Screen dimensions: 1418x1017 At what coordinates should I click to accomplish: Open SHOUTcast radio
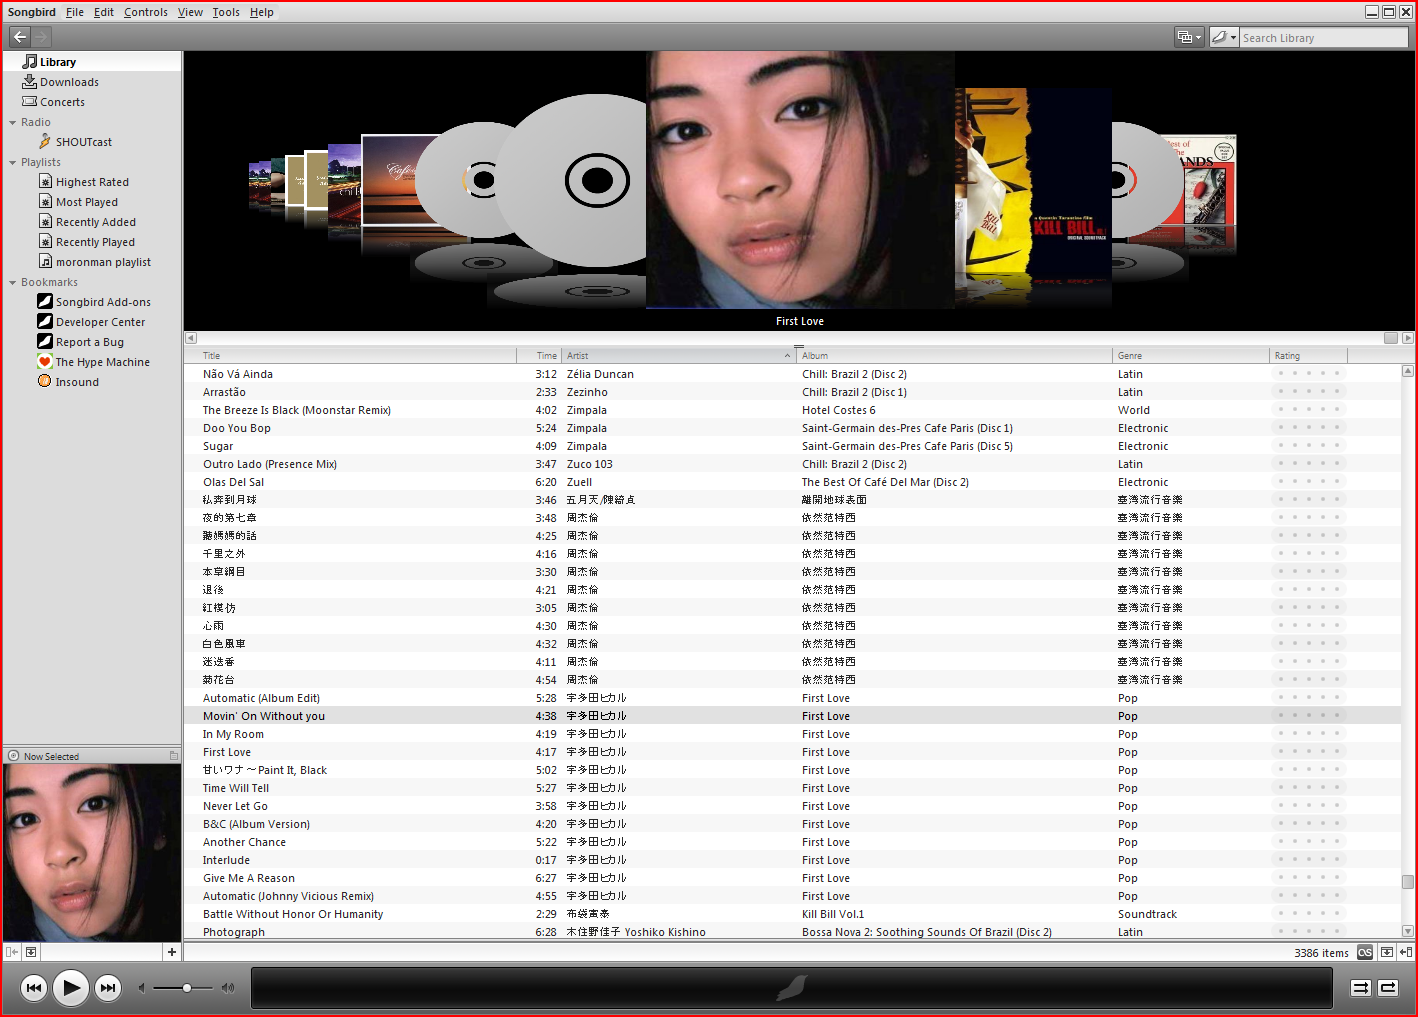point(83,142)
